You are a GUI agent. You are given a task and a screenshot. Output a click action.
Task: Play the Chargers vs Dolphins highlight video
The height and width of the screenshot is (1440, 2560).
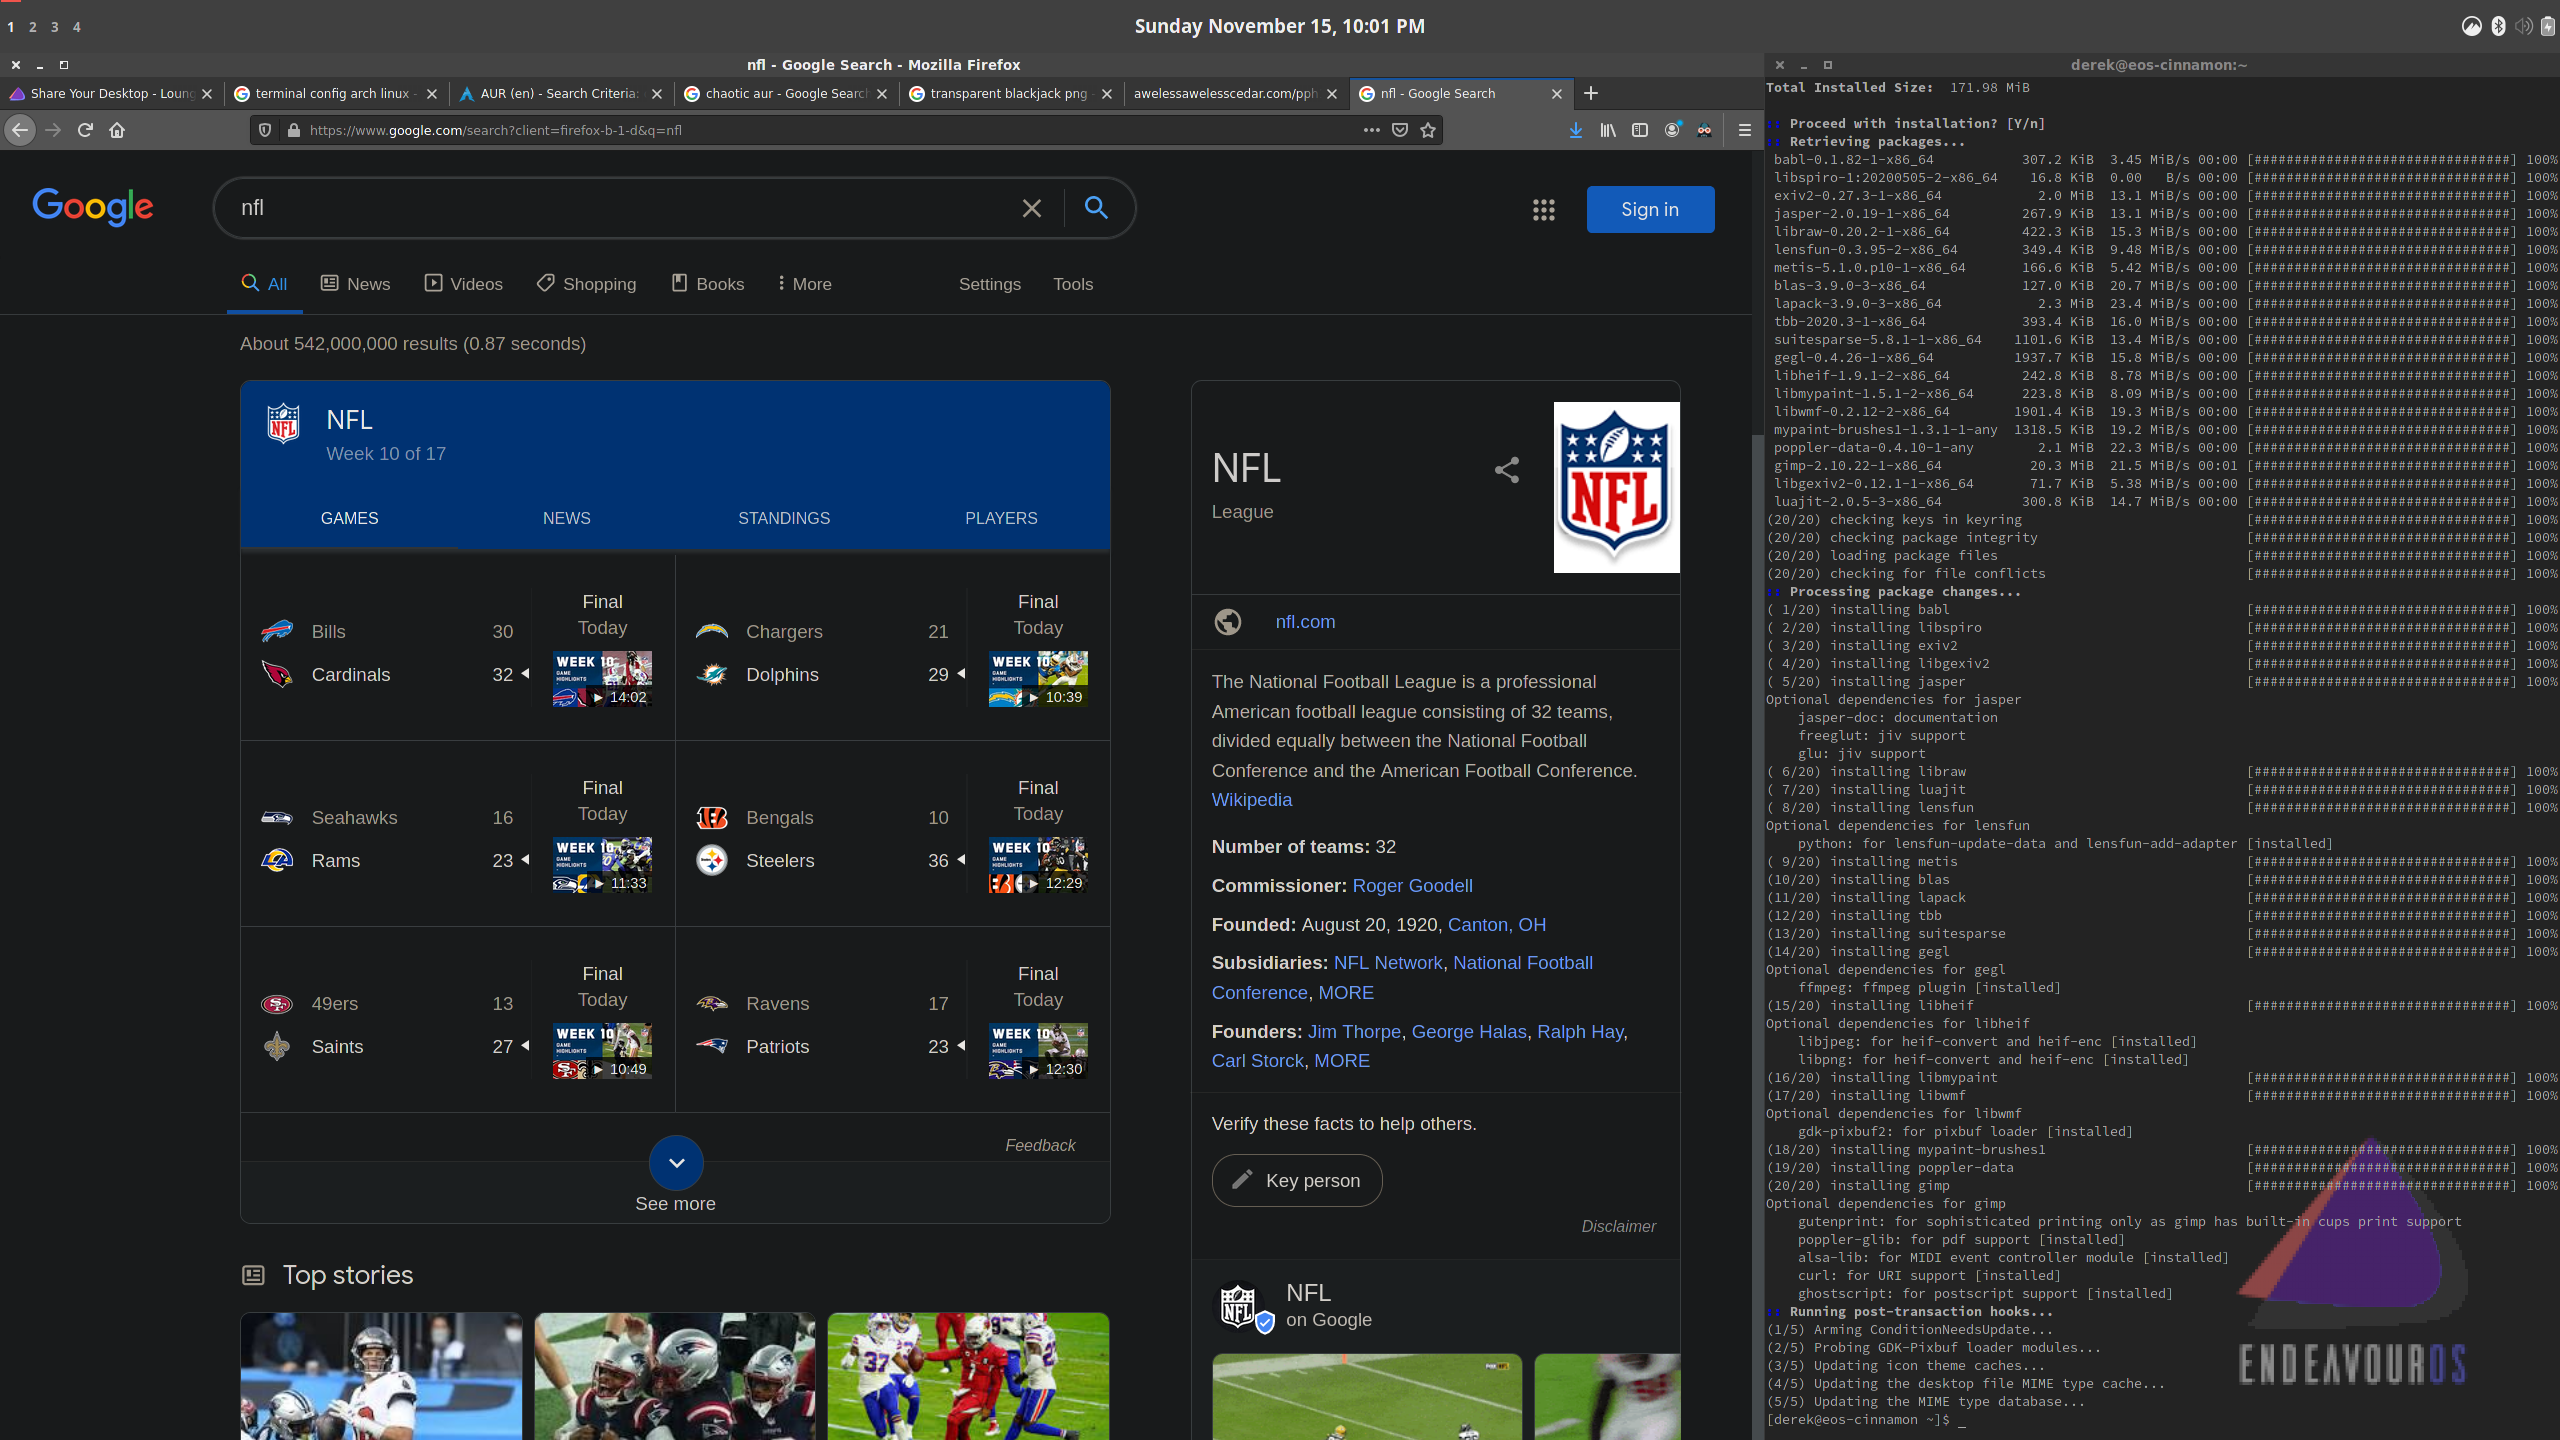1037,680
